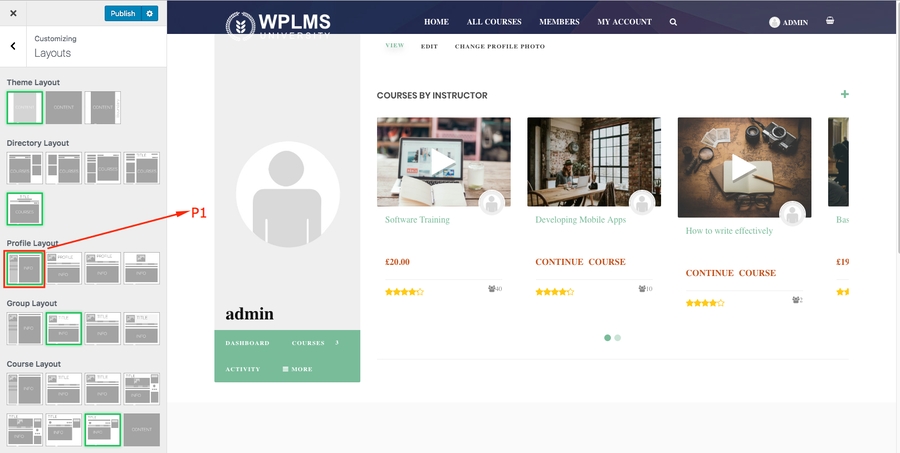Switch to the EDIT profile tab
This screenshot has width=900, height=453.
[x=429, y=47]
